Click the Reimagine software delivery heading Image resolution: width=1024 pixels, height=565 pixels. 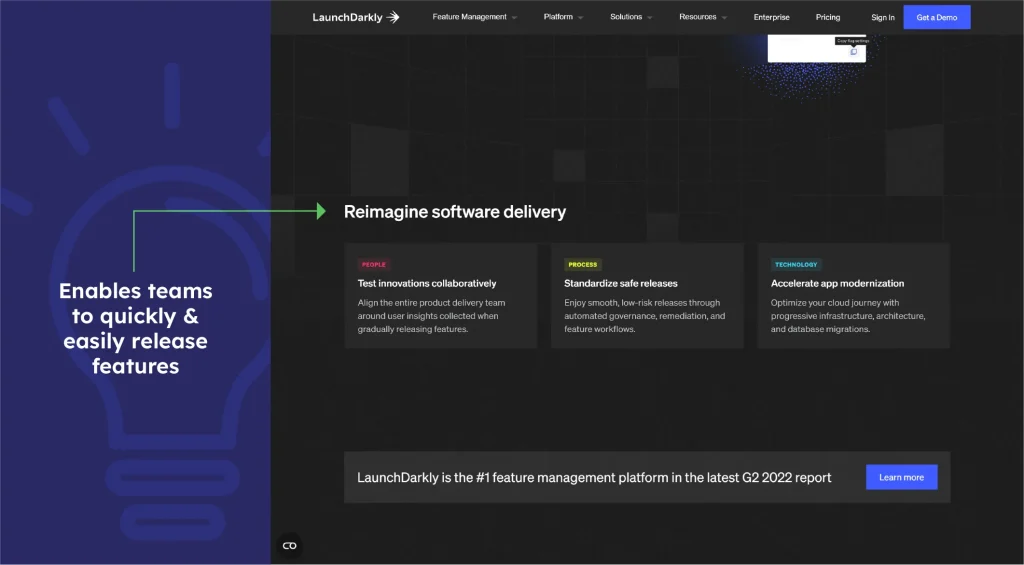455,212
